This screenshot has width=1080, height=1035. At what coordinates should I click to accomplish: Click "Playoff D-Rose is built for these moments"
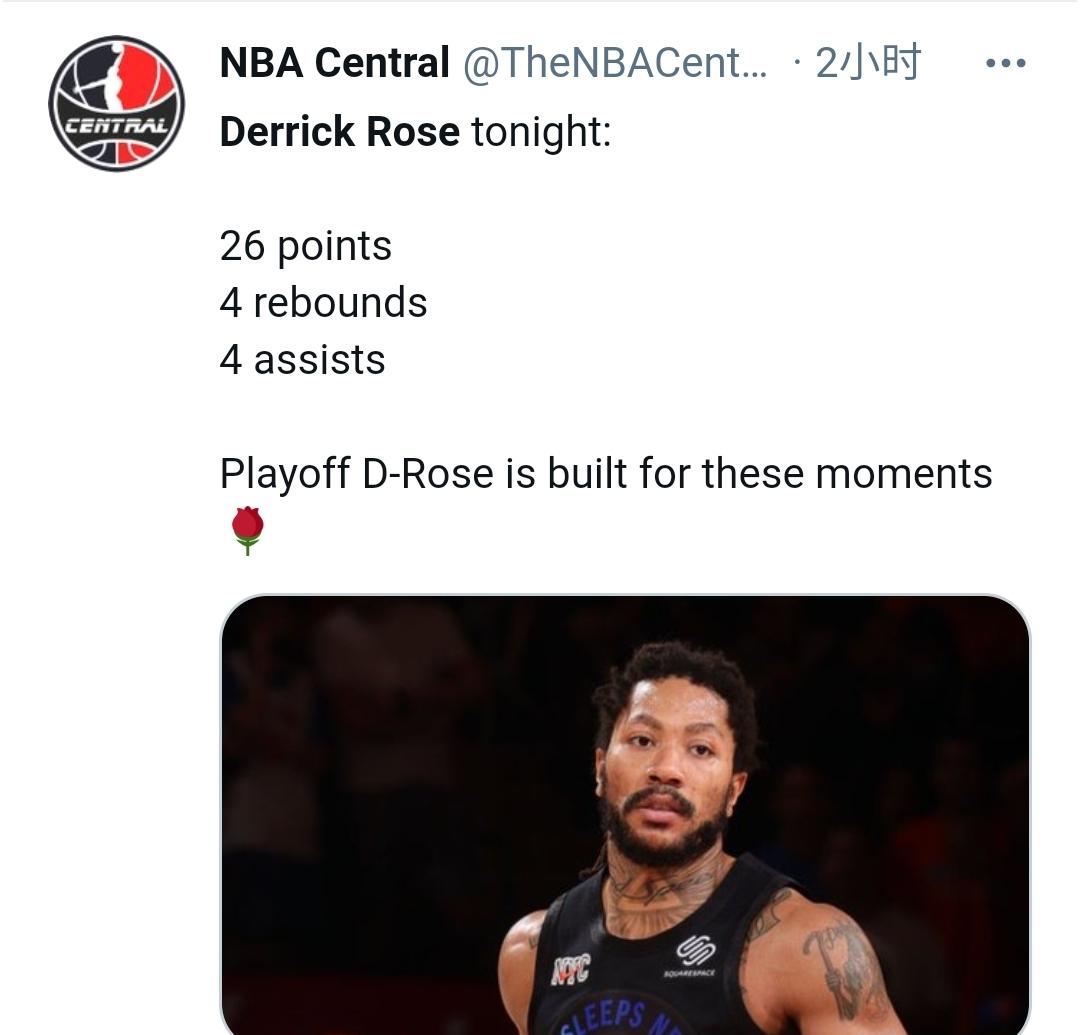pyautogui.click(x=605, y=473)
